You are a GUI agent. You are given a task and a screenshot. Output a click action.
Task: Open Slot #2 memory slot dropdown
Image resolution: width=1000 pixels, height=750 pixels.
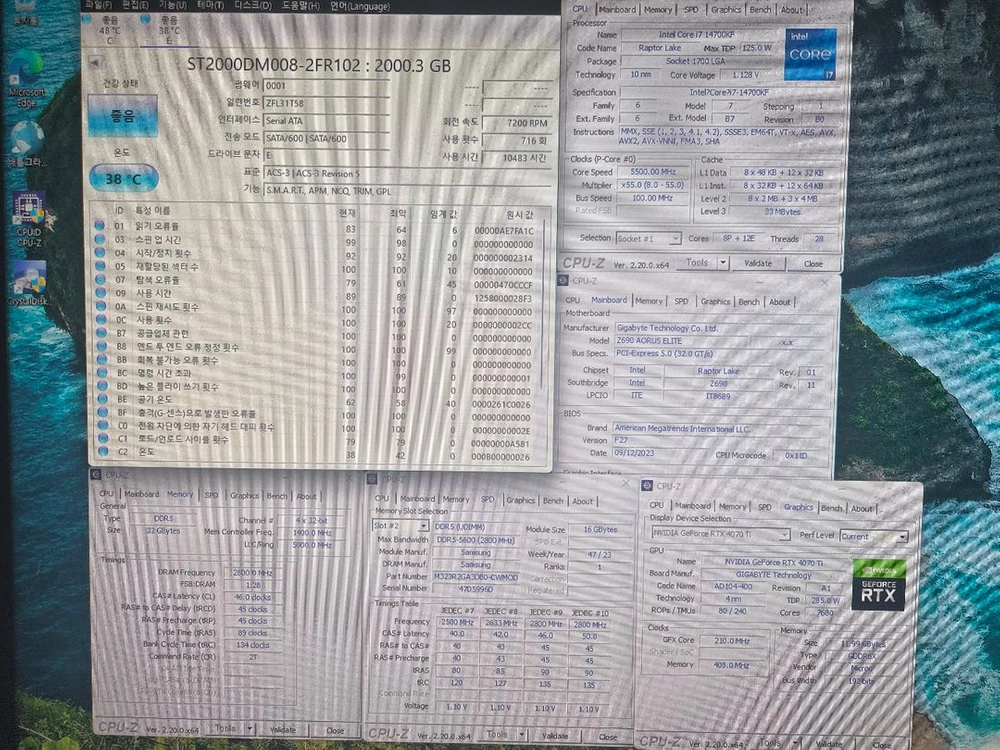click(x=400, y=526)
